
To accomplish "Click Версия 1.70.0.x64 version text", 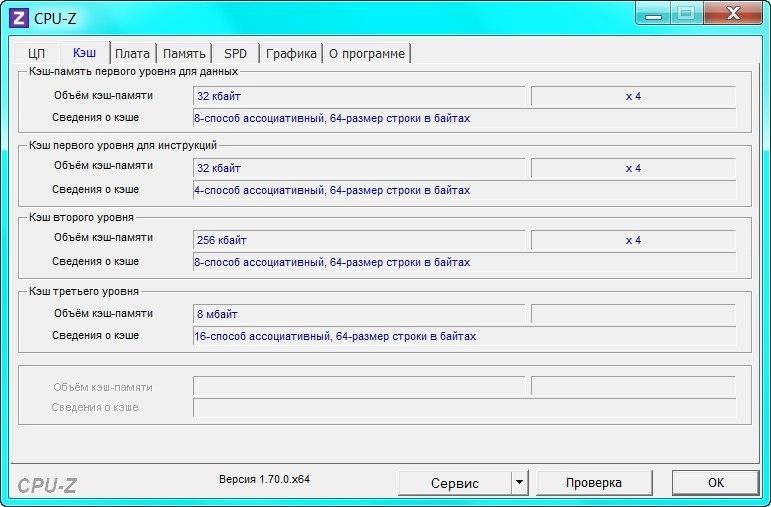I will (265, 479).
